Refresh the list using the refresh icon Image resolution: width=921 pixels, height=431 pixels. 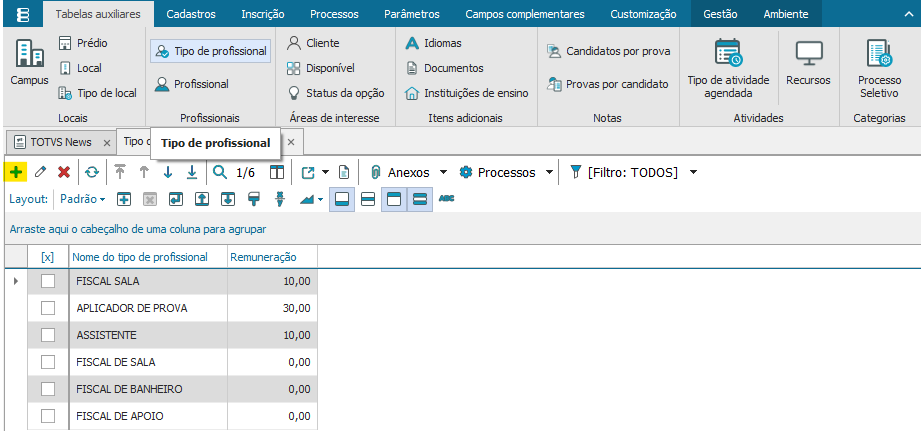tap(91, 172)
